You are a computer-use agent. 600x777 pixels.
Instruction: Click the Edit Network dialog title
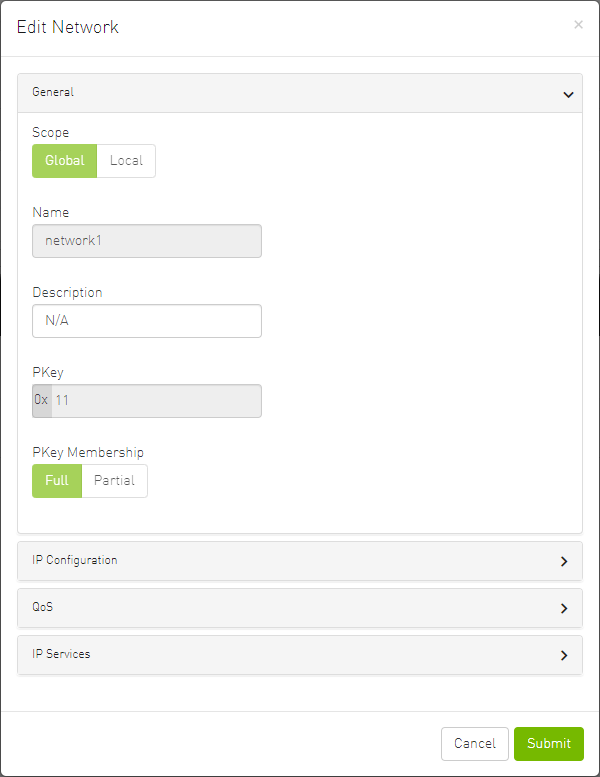pos(68,27)
